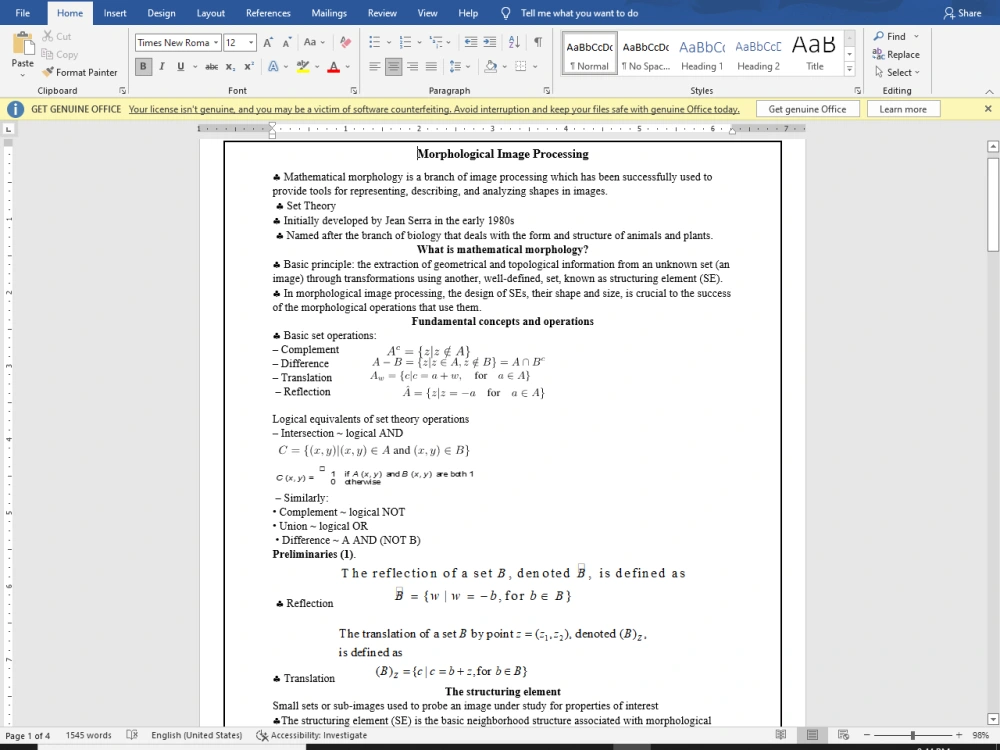Screen dimensions: 1000x750
Task: Increase font size with the Grow Font icon
Action: (268, 43)
